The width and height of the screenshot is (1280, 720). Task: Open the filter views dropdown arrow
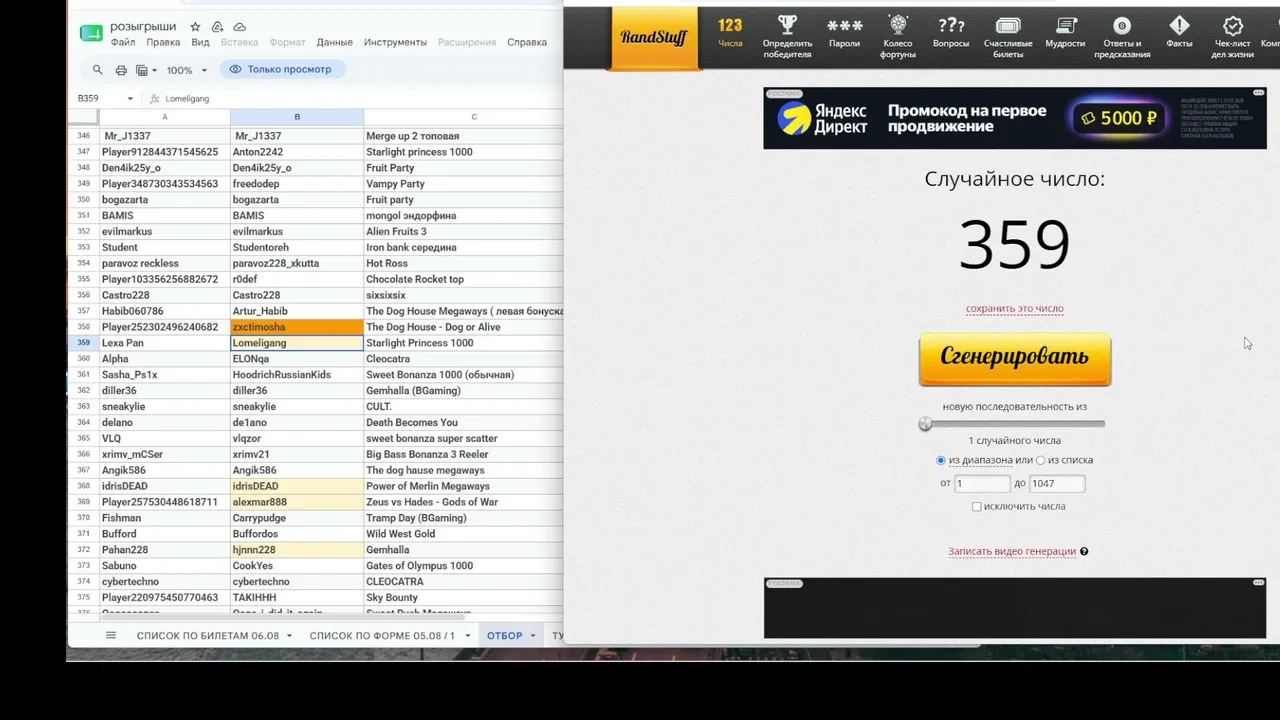(x=153, y=71)
